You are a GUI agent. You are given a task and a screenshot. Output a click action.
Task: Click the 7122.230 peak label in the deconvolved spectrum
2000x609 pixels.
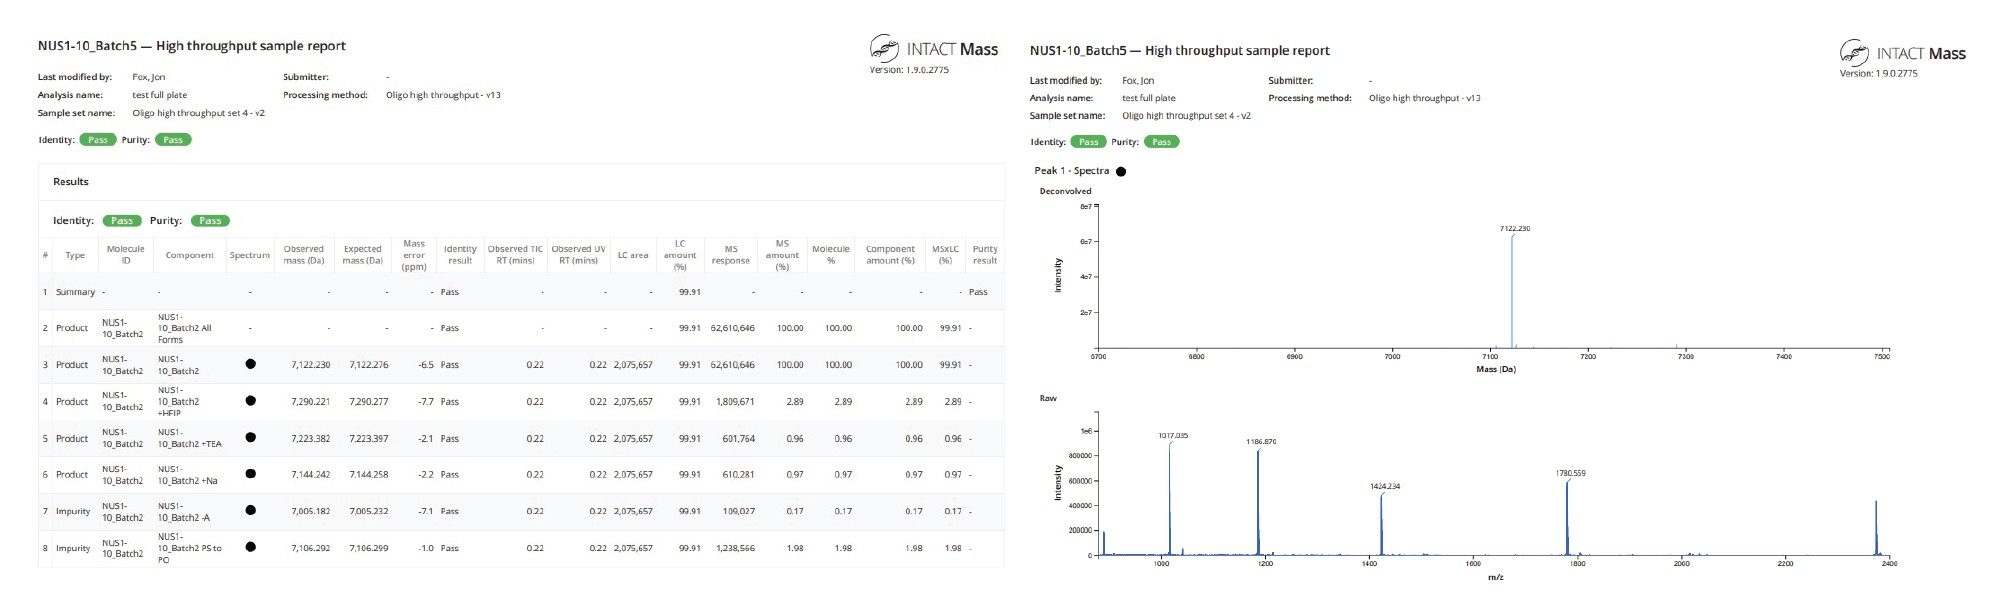pos(1514,229)
